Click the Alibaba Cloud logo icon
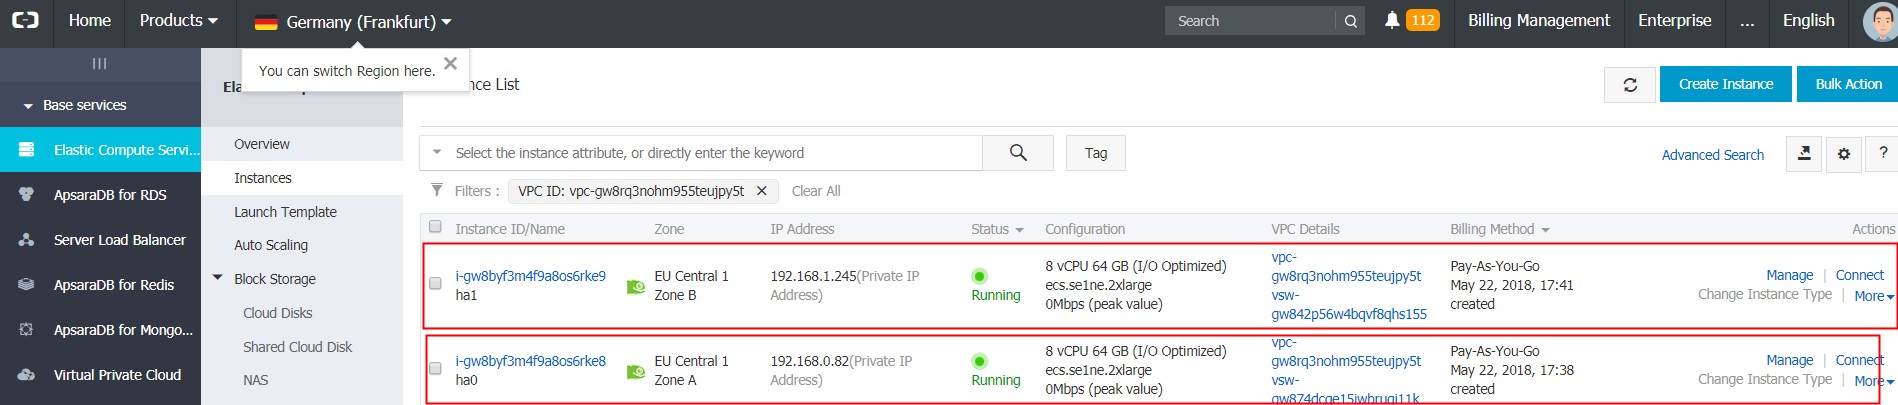1898x405 pixels. 25,21
